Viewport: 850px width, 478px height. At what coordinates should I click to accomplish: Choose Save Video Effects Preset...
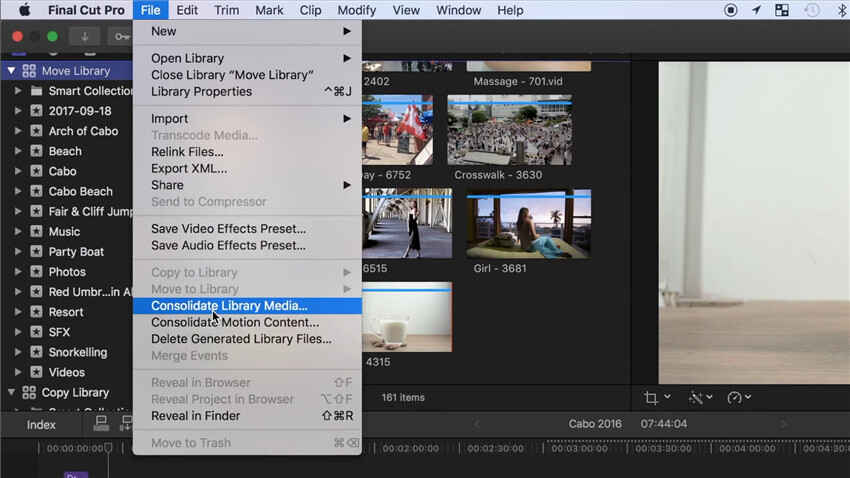click(x=248, y=229)
